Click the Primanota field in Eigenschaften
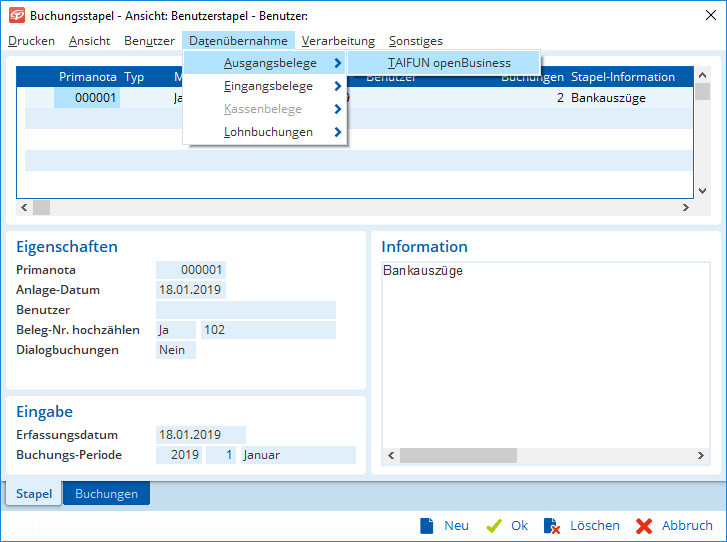 [x=191, y=270]
